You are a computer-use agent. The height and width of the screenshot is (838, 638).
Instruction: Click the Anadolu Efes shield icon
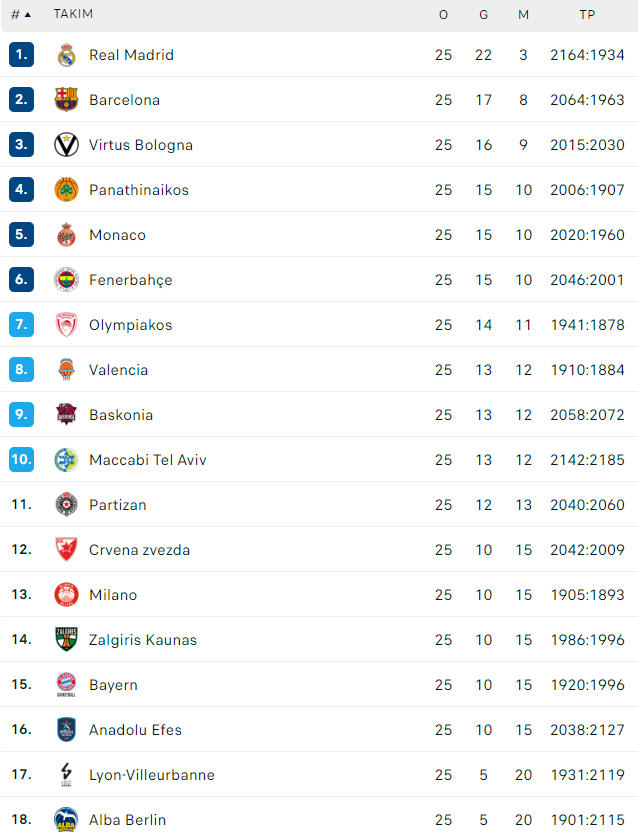coord(66,730)
